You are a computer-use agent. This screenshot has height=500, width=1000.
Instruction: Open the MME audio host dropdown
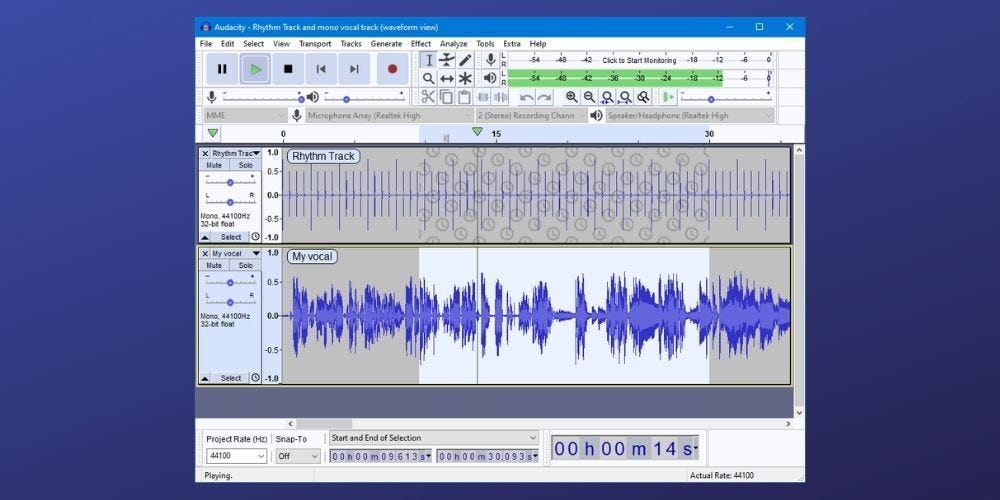pos(245,115)
